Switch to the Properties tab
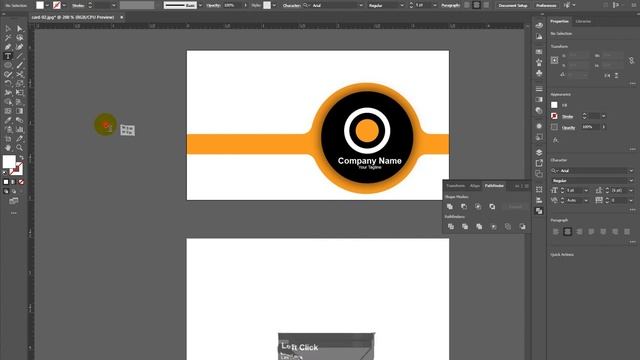Viewport: 640px width, 360px height. click(559, 21)
